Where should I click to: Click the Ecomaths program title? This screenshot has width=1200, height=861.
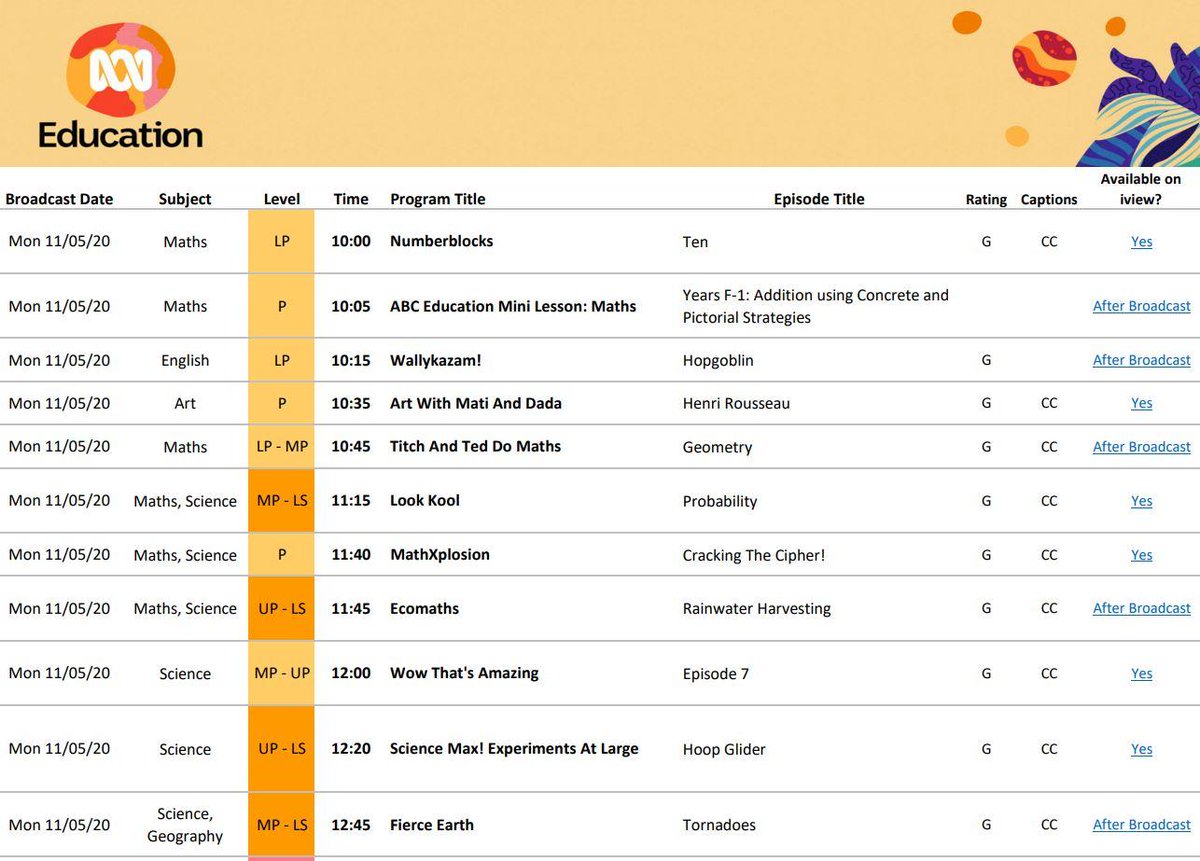coord(424,608)
